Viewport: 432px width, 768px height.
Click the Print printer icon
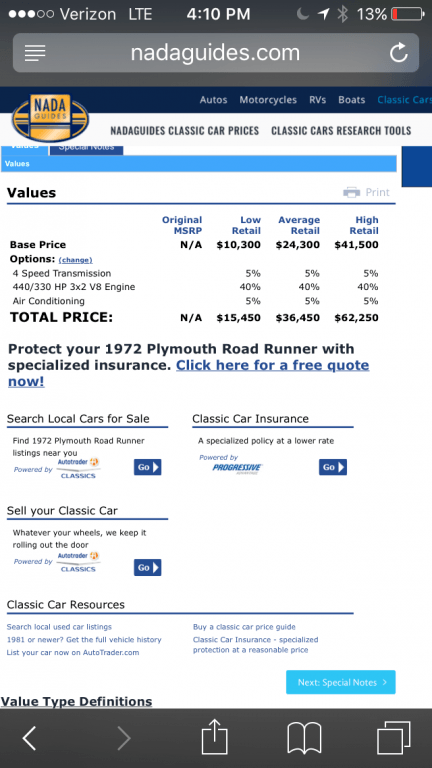352,192
